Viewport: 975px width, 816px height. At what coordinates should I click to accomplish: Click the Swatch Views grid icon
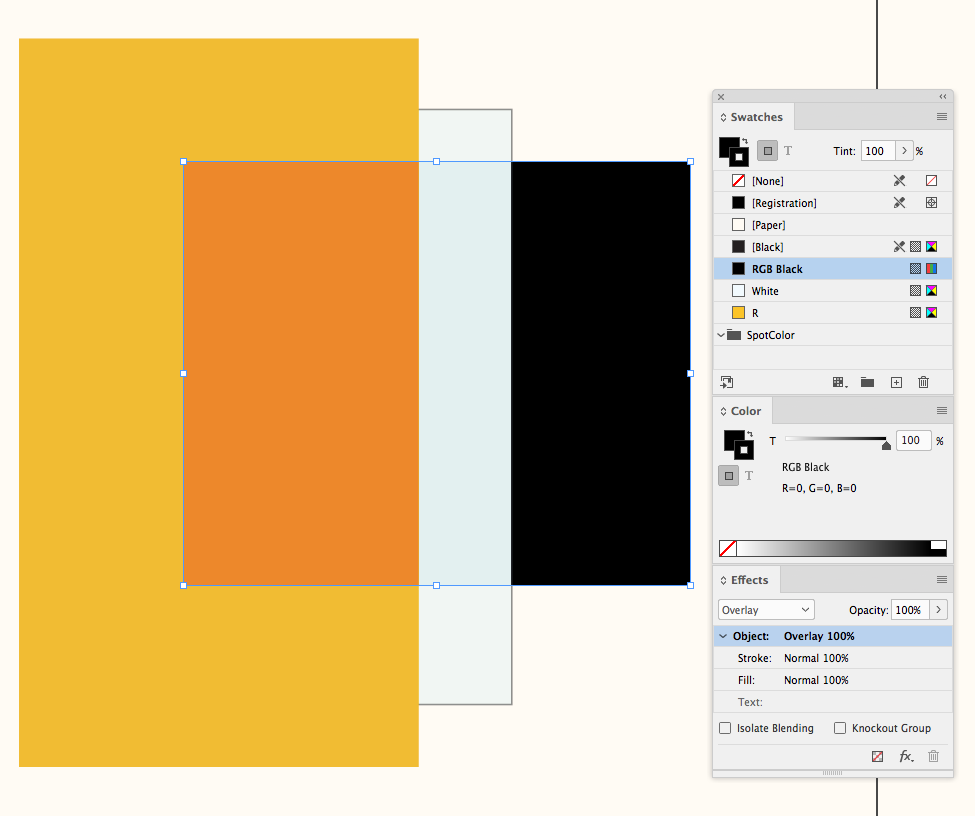(x=839, y=382)
